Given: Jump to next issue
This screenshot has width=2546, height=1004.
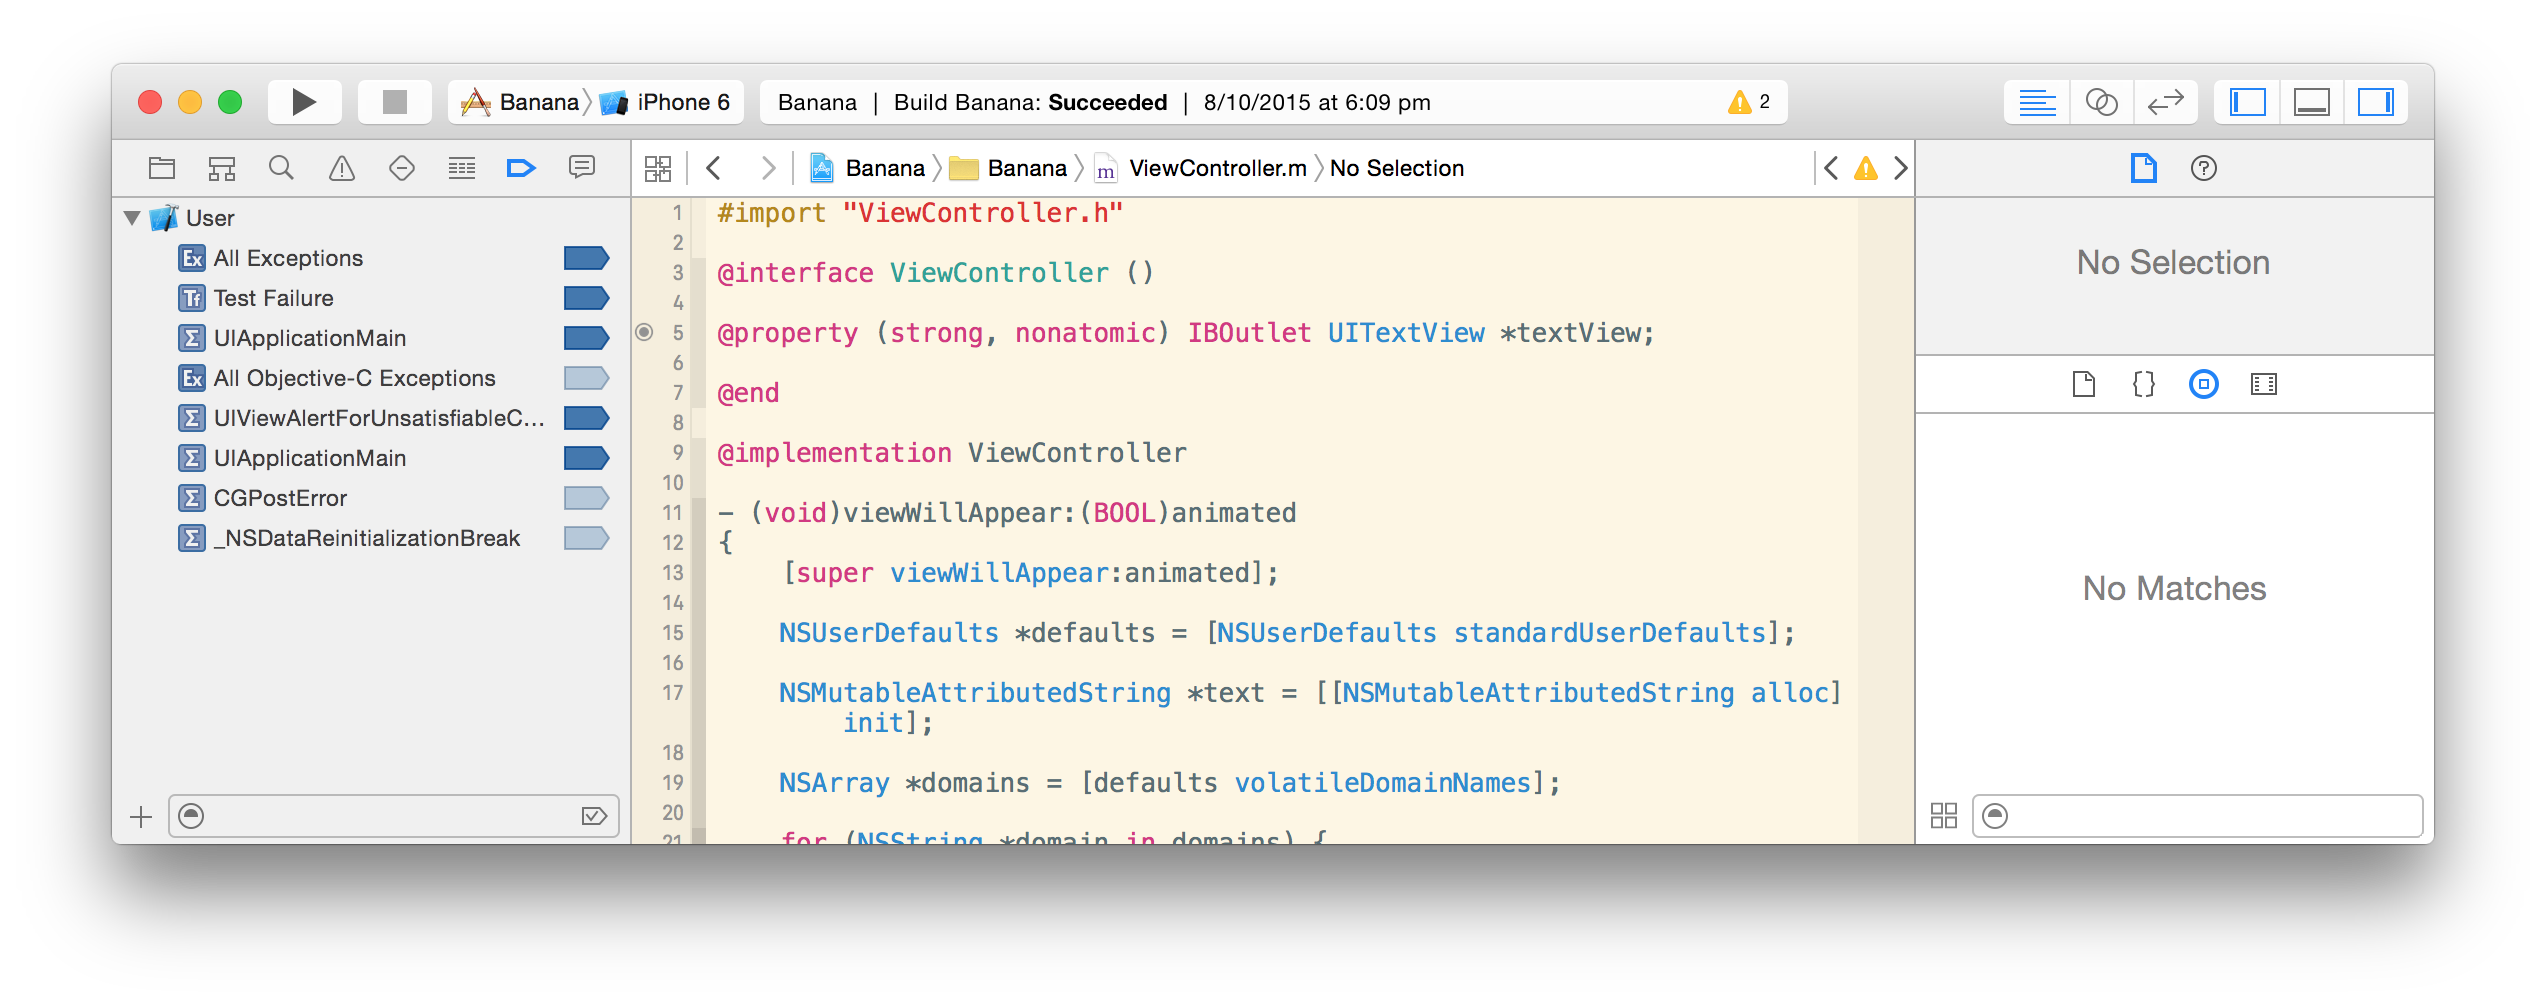Looking at the screenshot, I should click(1901, 168).
